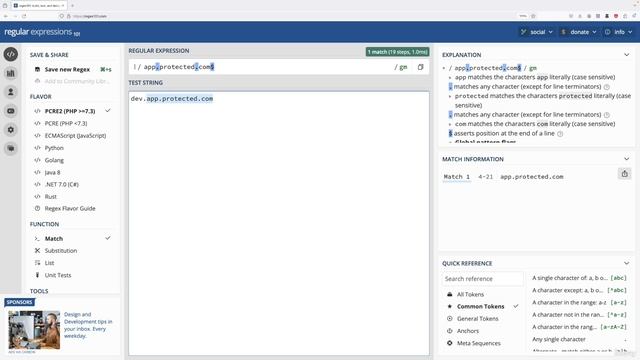Viewport: 640px width, 360px height.
Task: Click the Regex Flavor Guide icon
Action: (37, 208)
